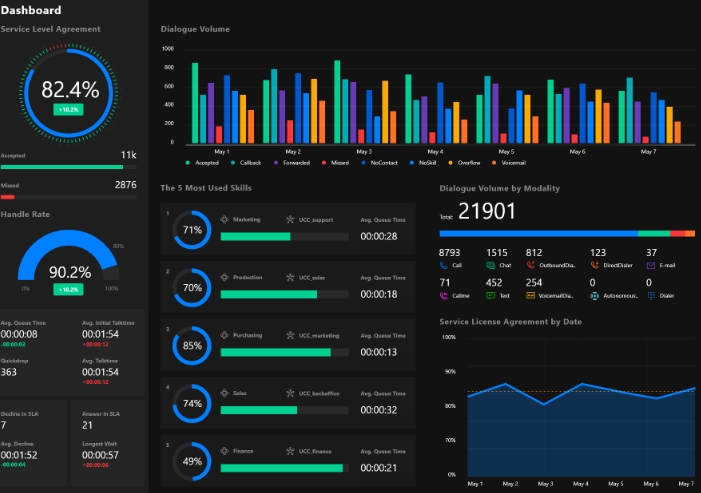Click the UCC_backoffice skill label
The height and width of the screenshot is (493, 701).
[319, 393]
